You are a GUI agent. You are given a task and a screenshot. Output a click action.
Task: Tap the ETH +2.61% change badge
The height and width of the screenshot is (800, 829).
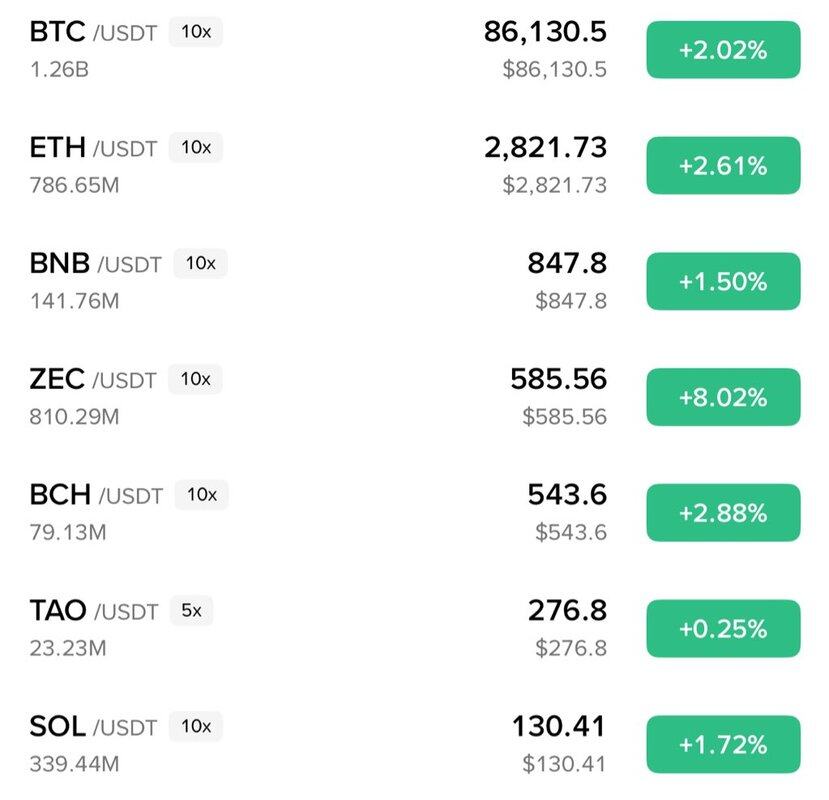click(x=723, y=166)
